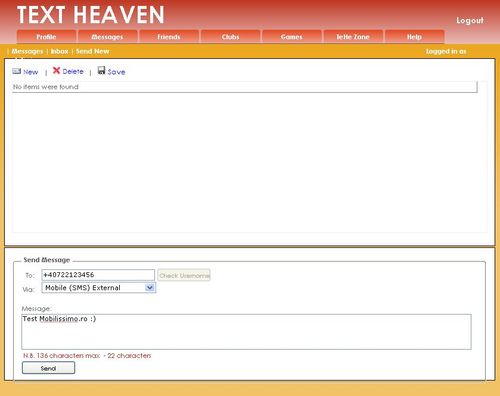
Task: Open the Profile tab
Action: tap(46, 37)
